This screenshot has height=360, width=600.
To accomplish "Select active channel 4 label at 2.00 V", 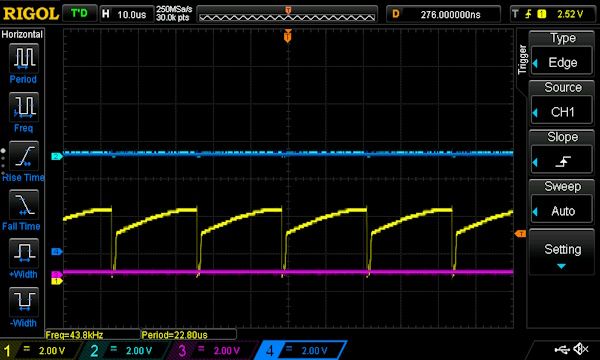I will click(300, 350).
